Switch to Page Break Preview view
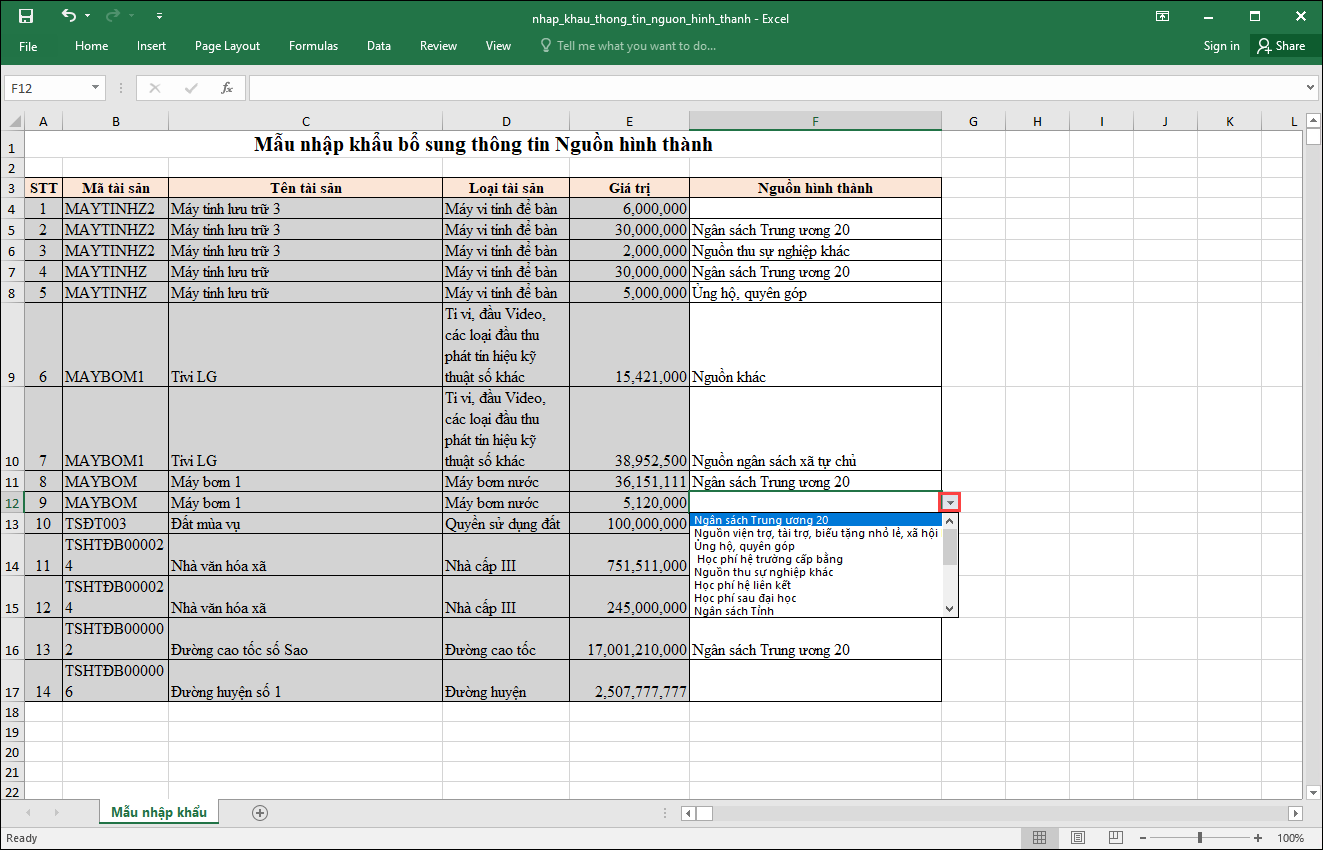This screenshot has width=1323, height=850. (x=1114, y=838)
